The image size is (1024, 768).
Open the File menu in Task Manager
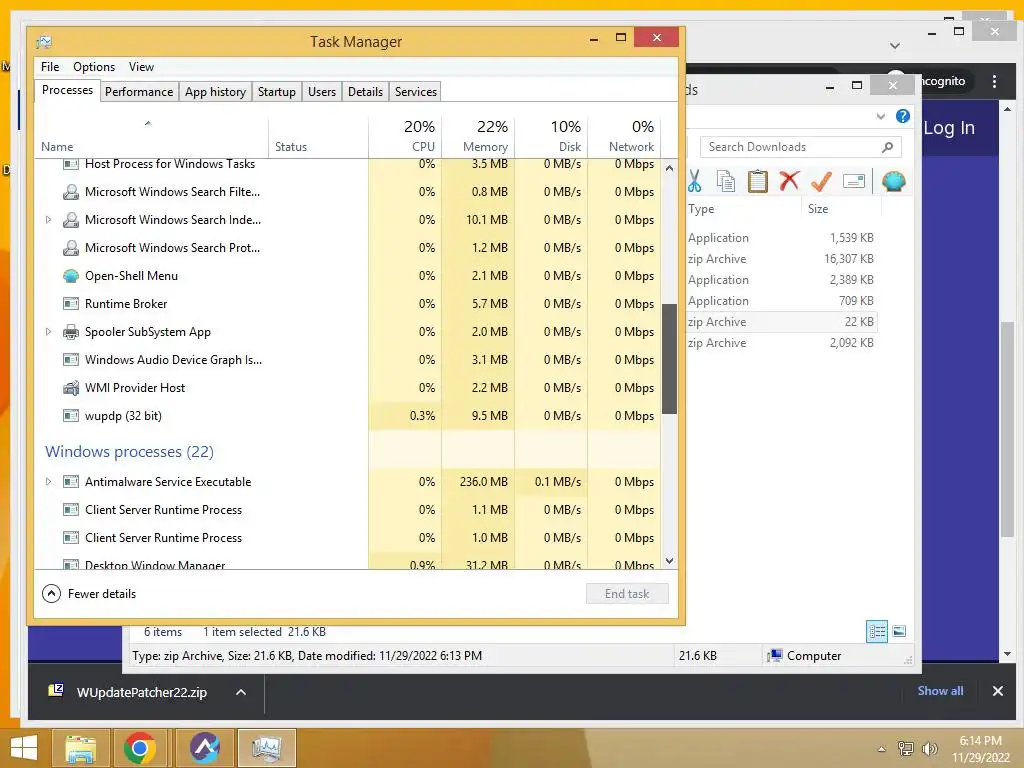50,67
